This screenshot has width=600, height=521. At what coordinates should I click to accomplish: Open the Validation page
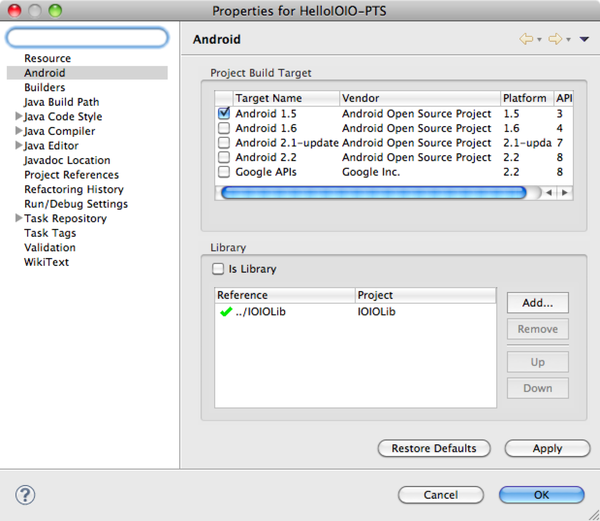(50, 247)
